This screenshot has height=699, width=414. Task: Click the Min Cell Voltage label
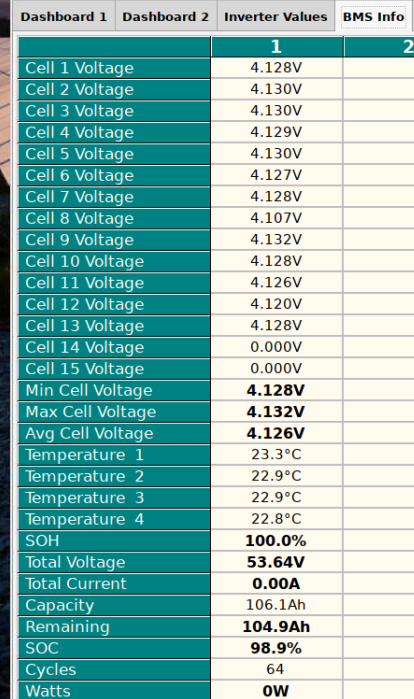[x=89, y=391]
